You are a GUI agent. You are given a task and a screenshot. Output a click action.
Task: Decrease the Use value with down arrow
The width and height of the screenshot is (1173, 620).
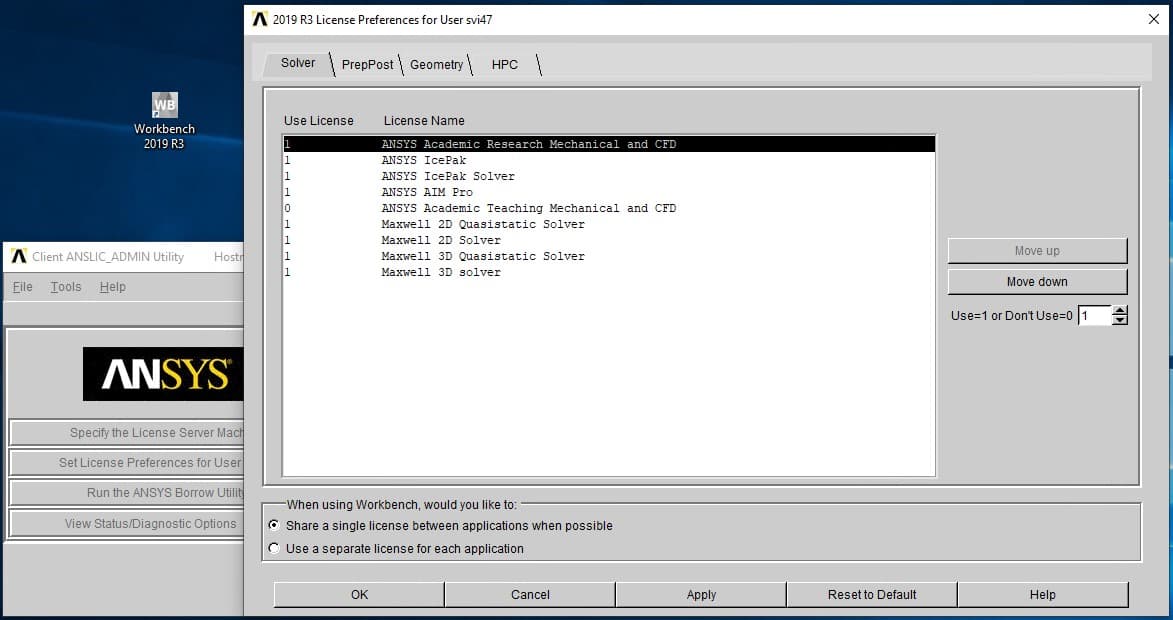coord(1120,321)
